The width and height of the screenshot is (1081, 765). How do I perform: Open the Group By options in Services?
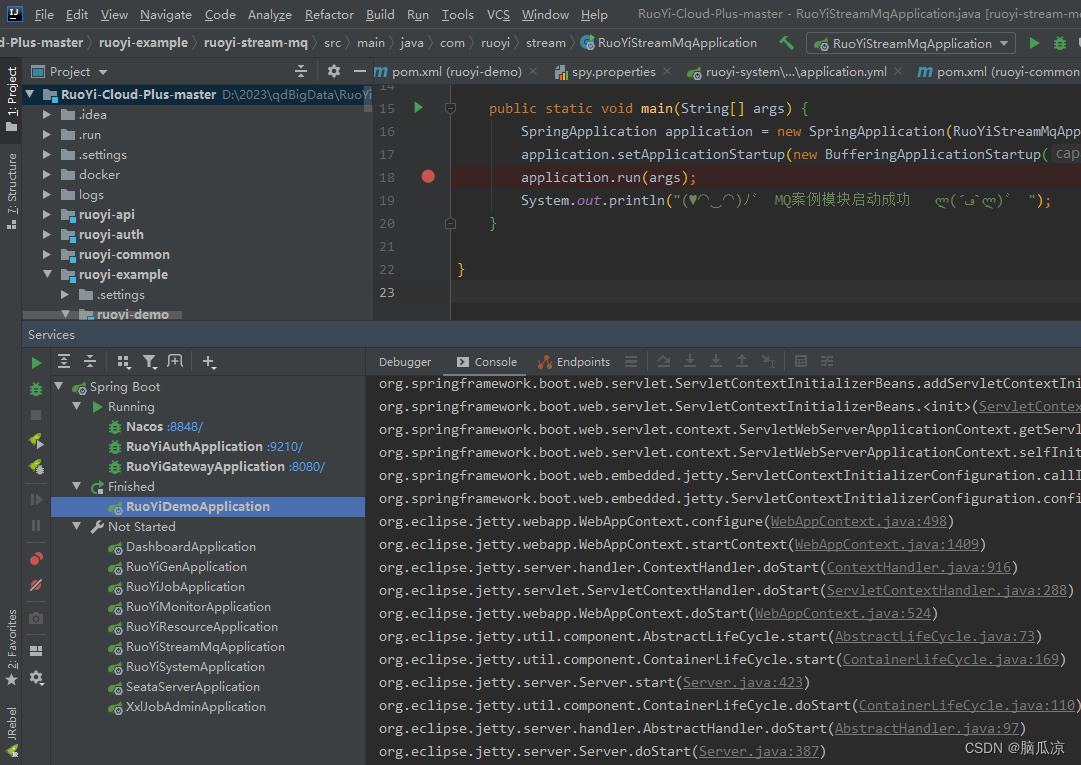123,362
